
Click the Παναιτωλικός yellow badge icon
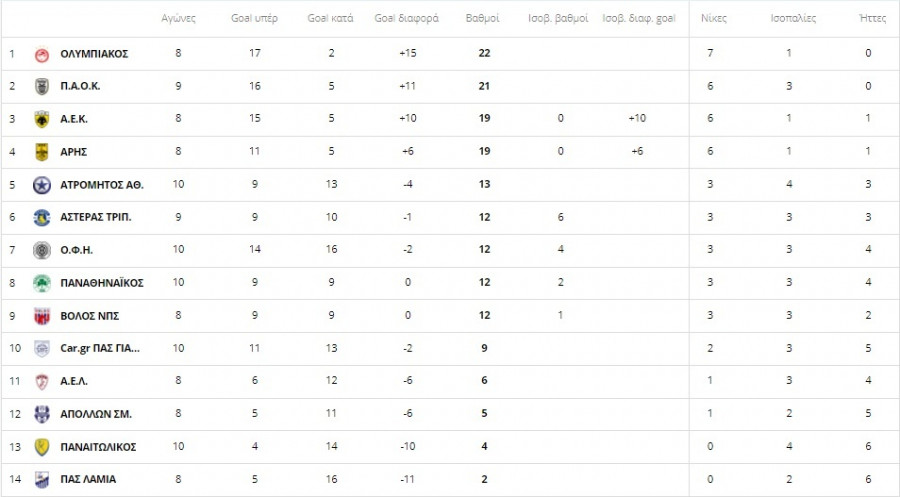42,447
